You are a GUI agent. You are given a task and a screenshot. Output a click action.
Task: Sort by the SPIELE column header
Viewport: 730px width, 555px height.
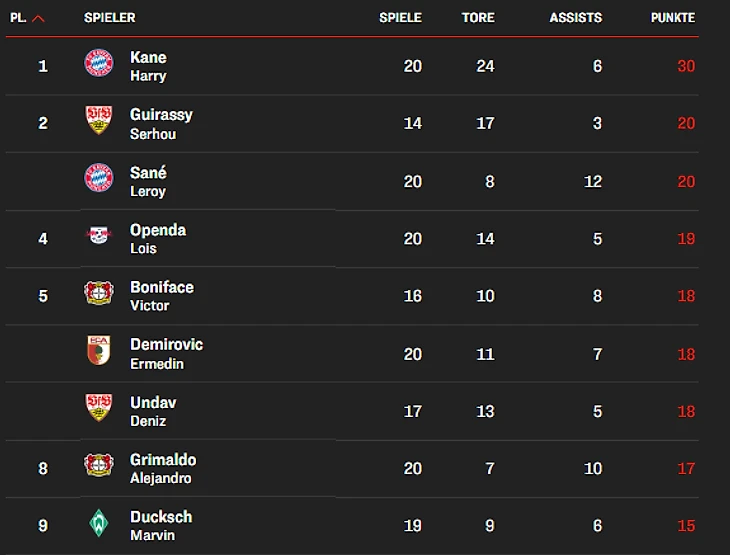click(400, 18)
